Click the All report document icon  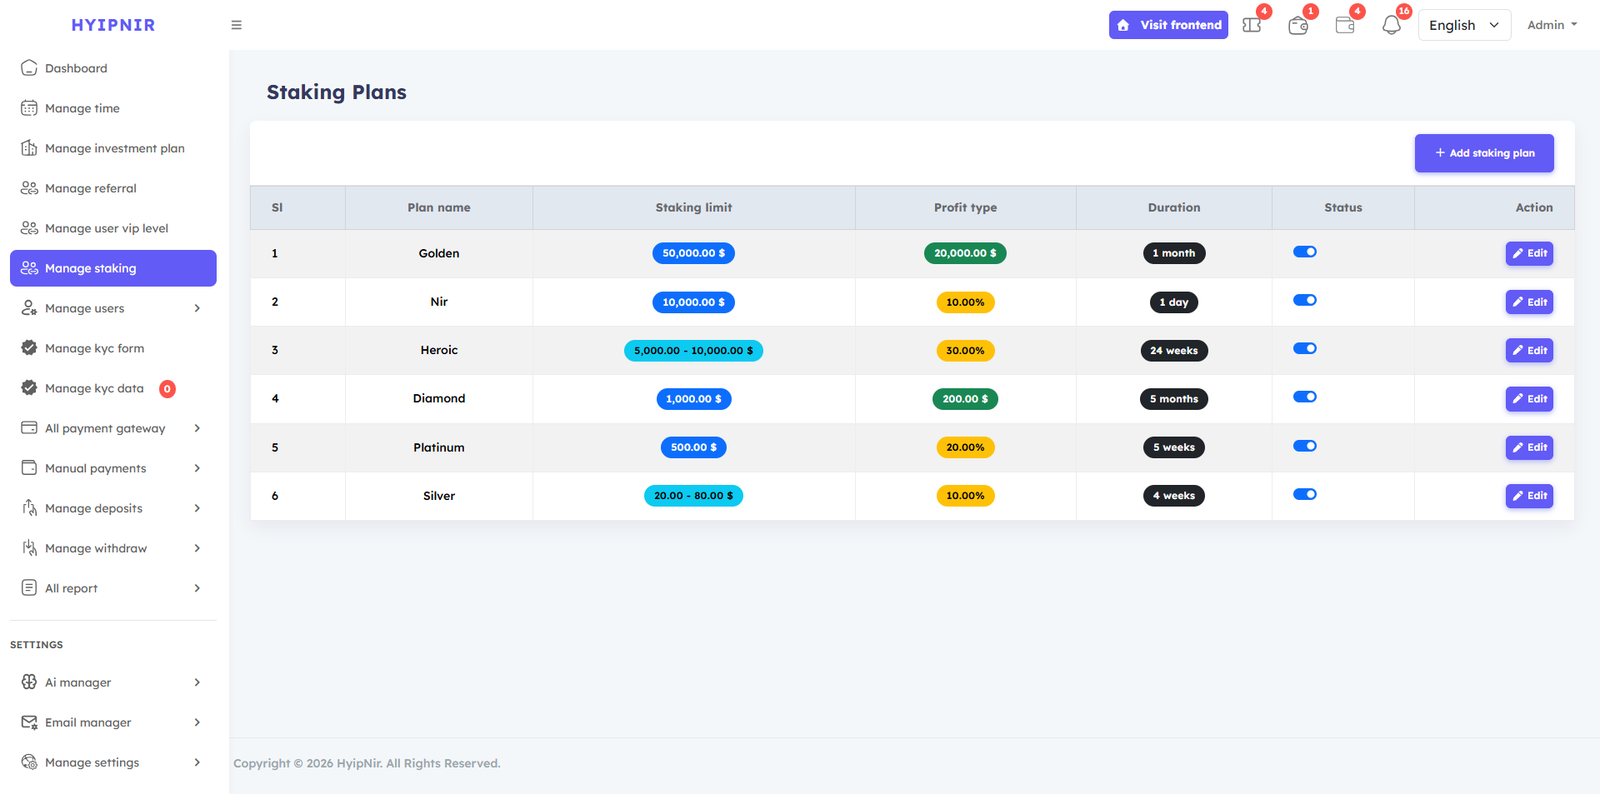[x=29, y=588]
